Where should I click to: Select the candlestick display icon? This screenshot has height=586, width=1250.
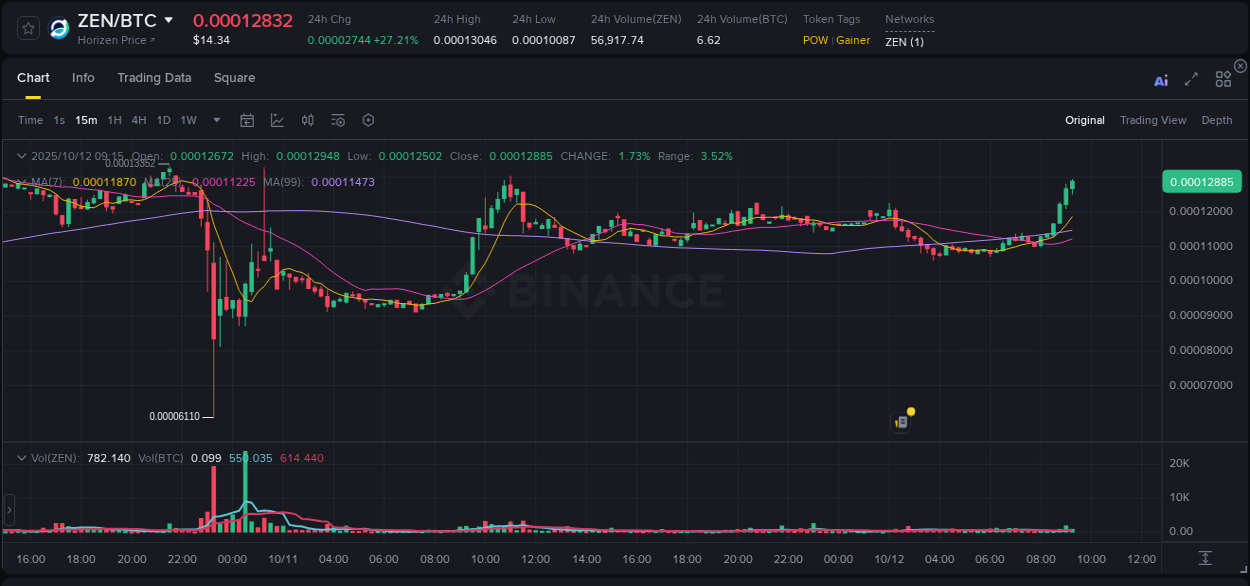tap(308, 120)
